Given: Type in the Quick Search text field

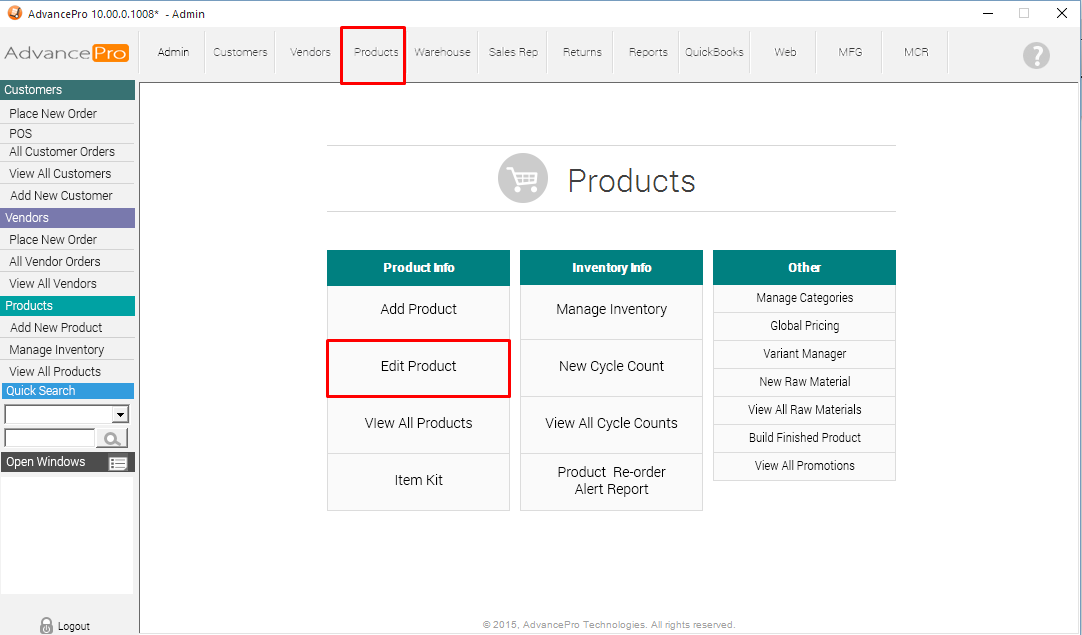Looking at the screenshot, I should point(49,438).
